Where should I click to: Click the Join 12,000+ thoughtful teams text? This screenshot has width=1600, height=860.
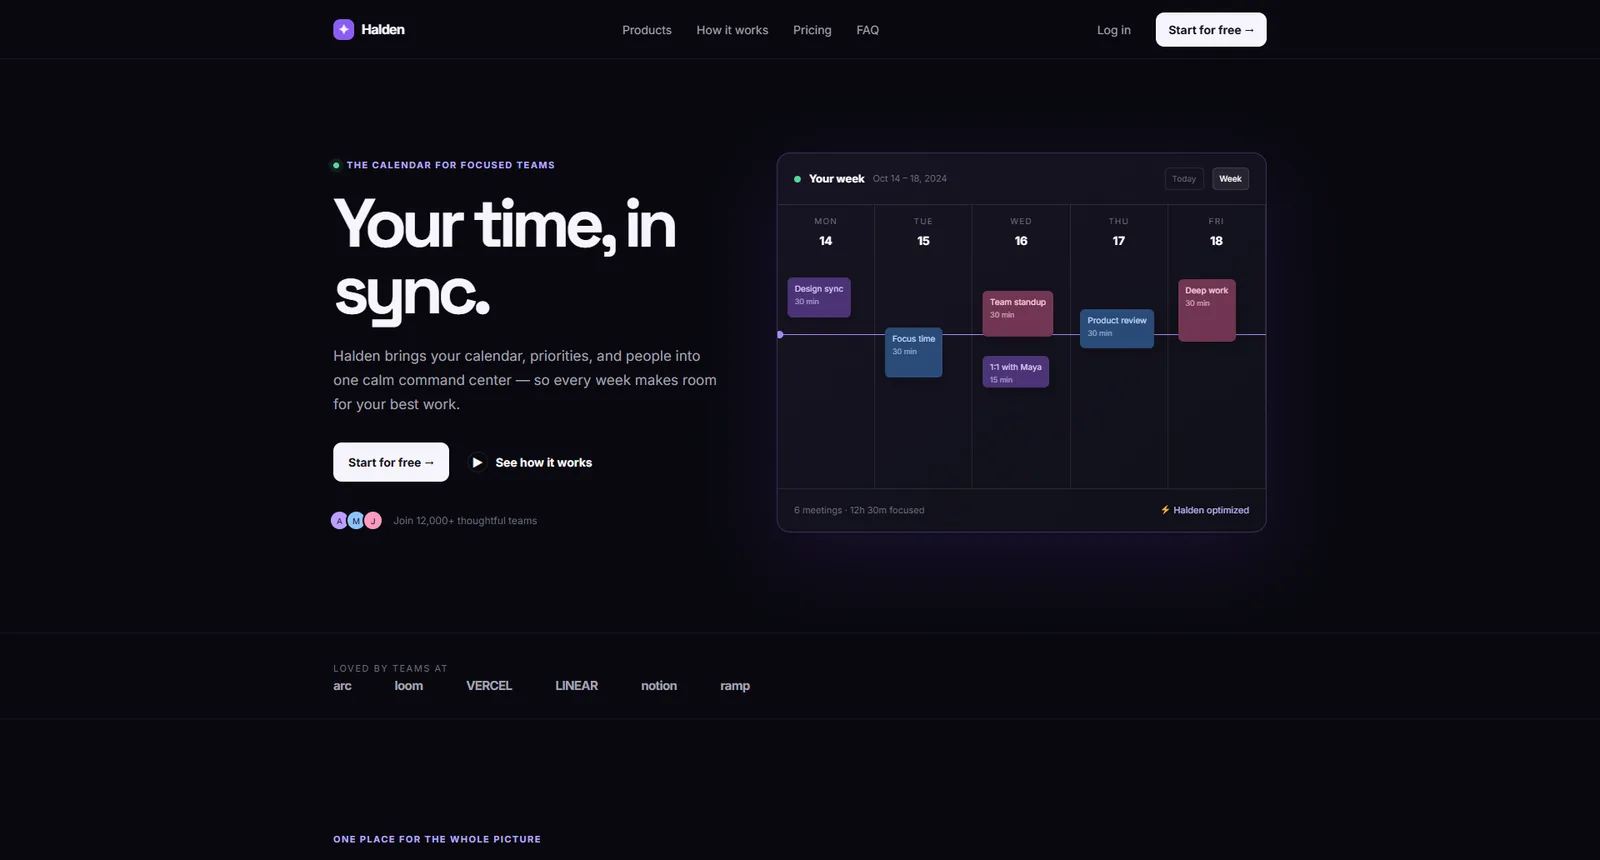(x=465, y=521)
